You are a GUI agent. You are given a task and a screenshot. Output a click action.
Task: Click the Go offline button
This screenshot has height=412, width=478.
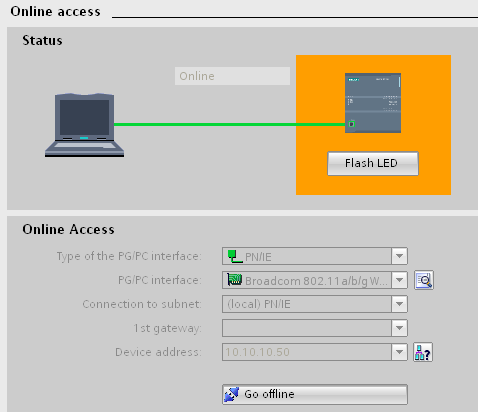pyautogui.click(x=315, y=394)
